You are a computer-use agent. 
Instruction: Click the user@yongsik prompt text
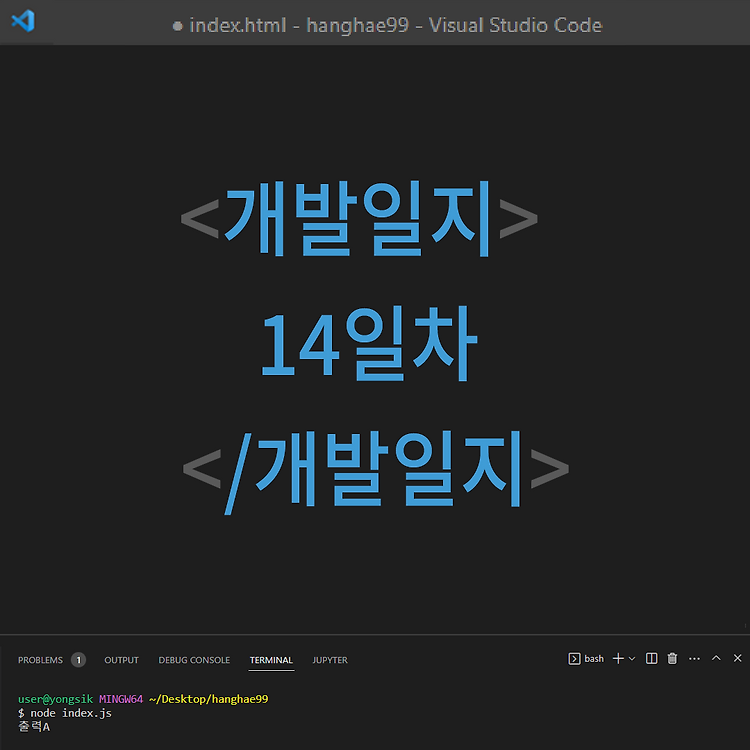tap(55, 699)
